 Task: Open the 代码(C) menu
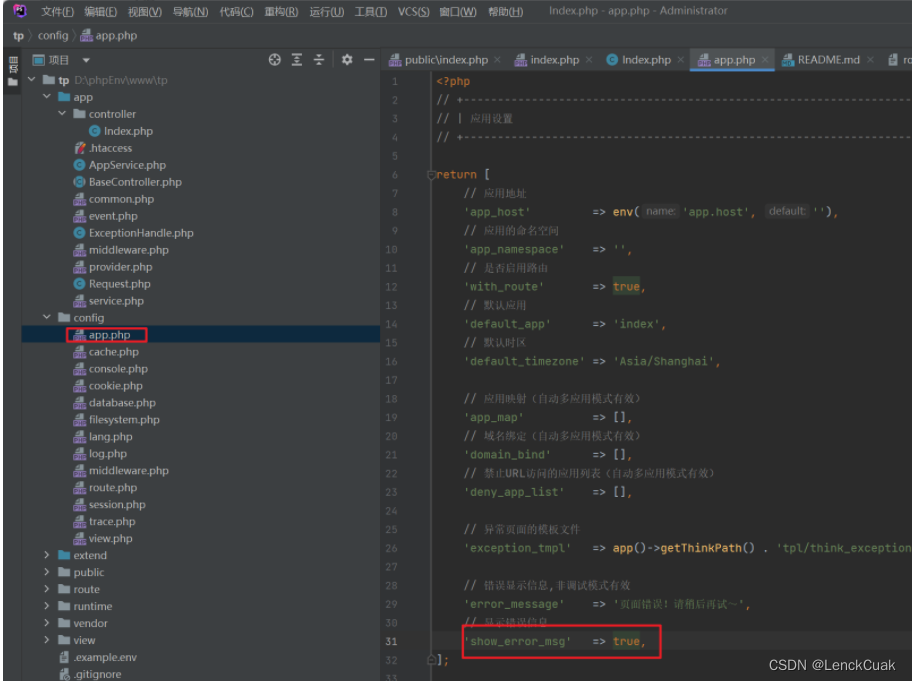click(236, 11)
